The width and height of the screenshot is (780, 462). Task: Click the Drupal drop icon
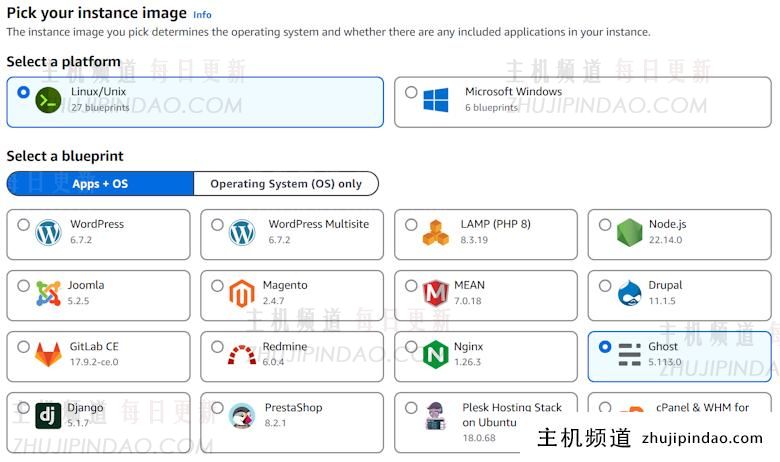coord(629,293)
